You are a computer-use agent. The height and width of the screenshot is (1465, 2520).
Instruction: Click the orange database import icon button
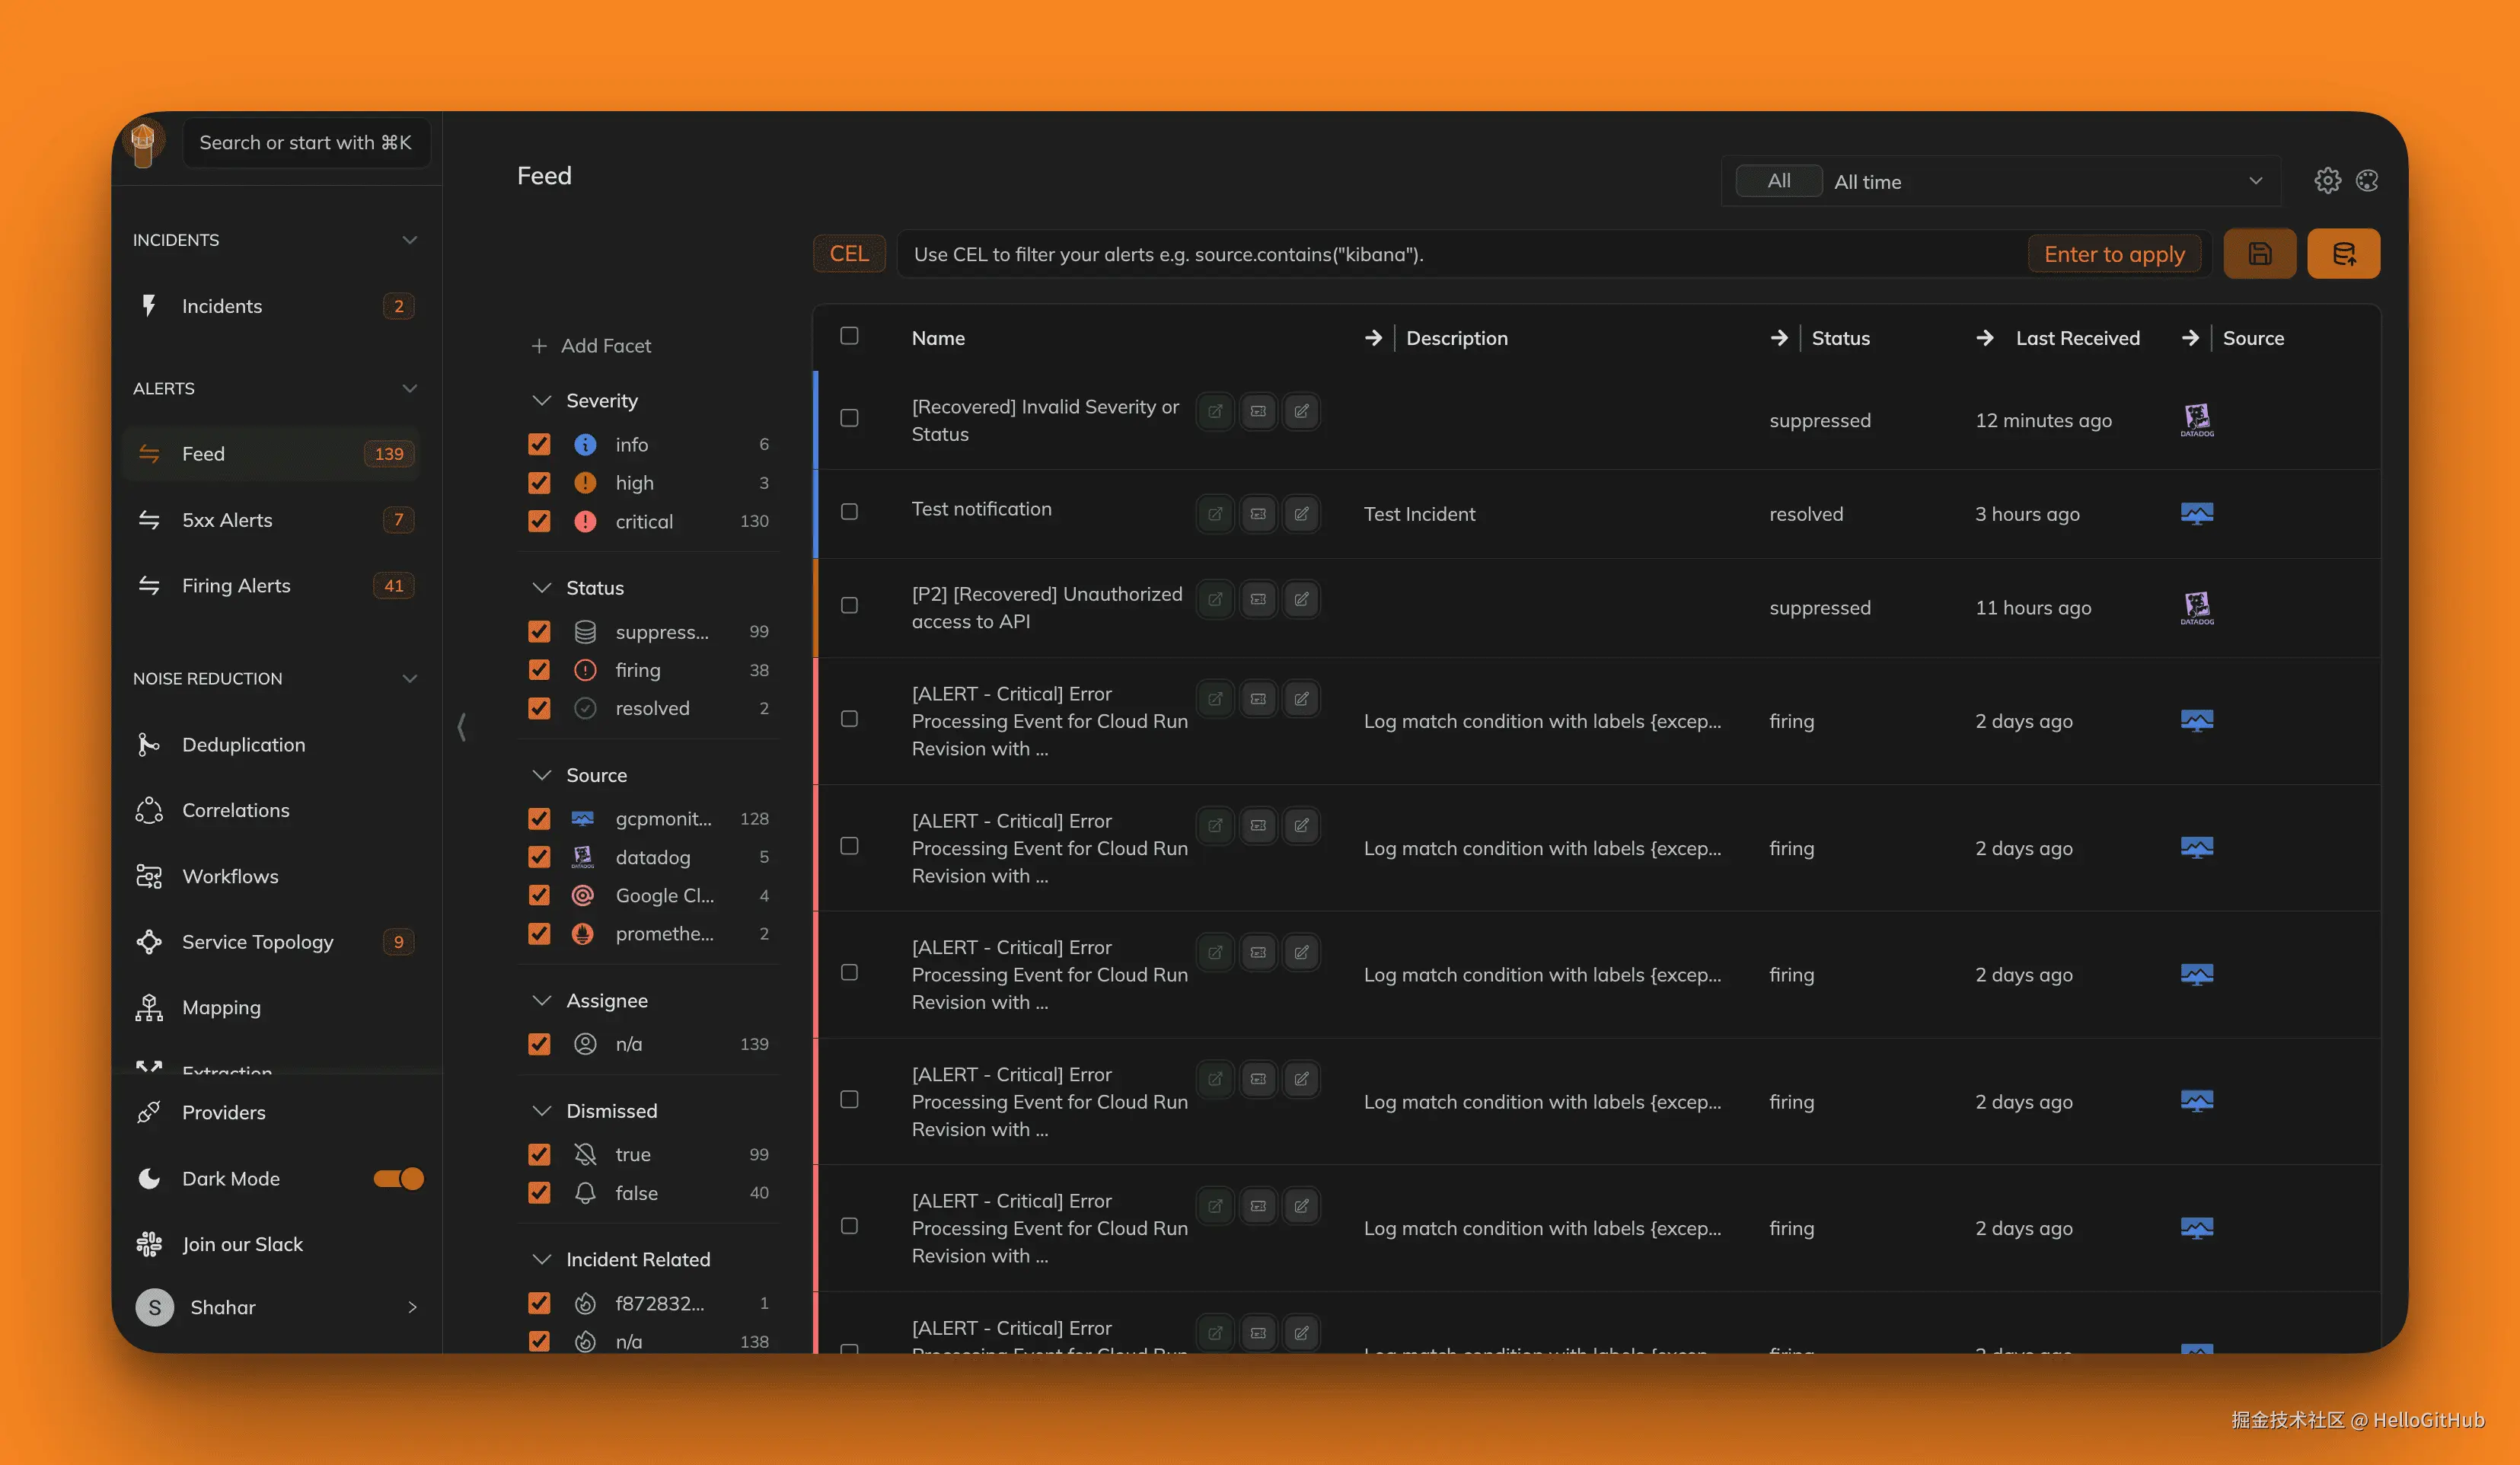click(2343, 254)
